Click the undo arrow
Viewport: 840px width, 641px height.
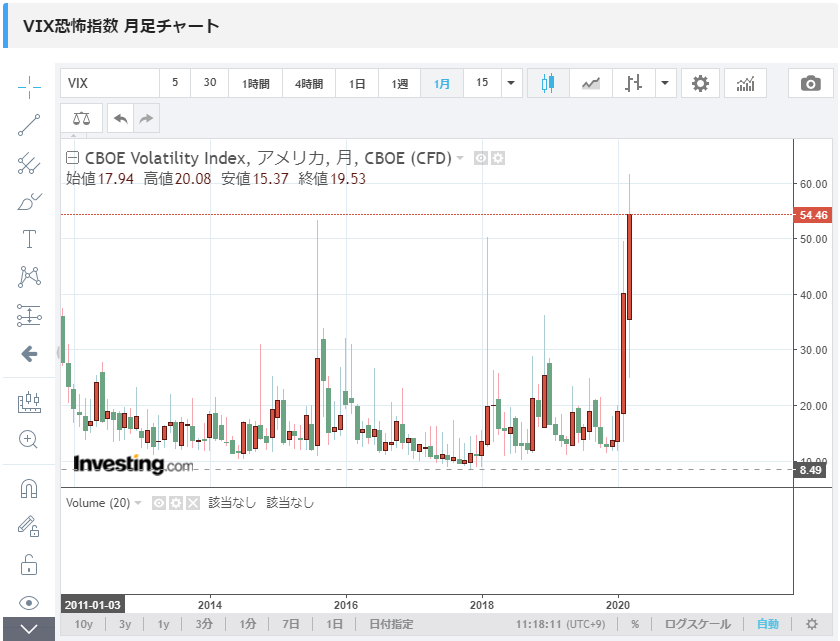(121, 118)
